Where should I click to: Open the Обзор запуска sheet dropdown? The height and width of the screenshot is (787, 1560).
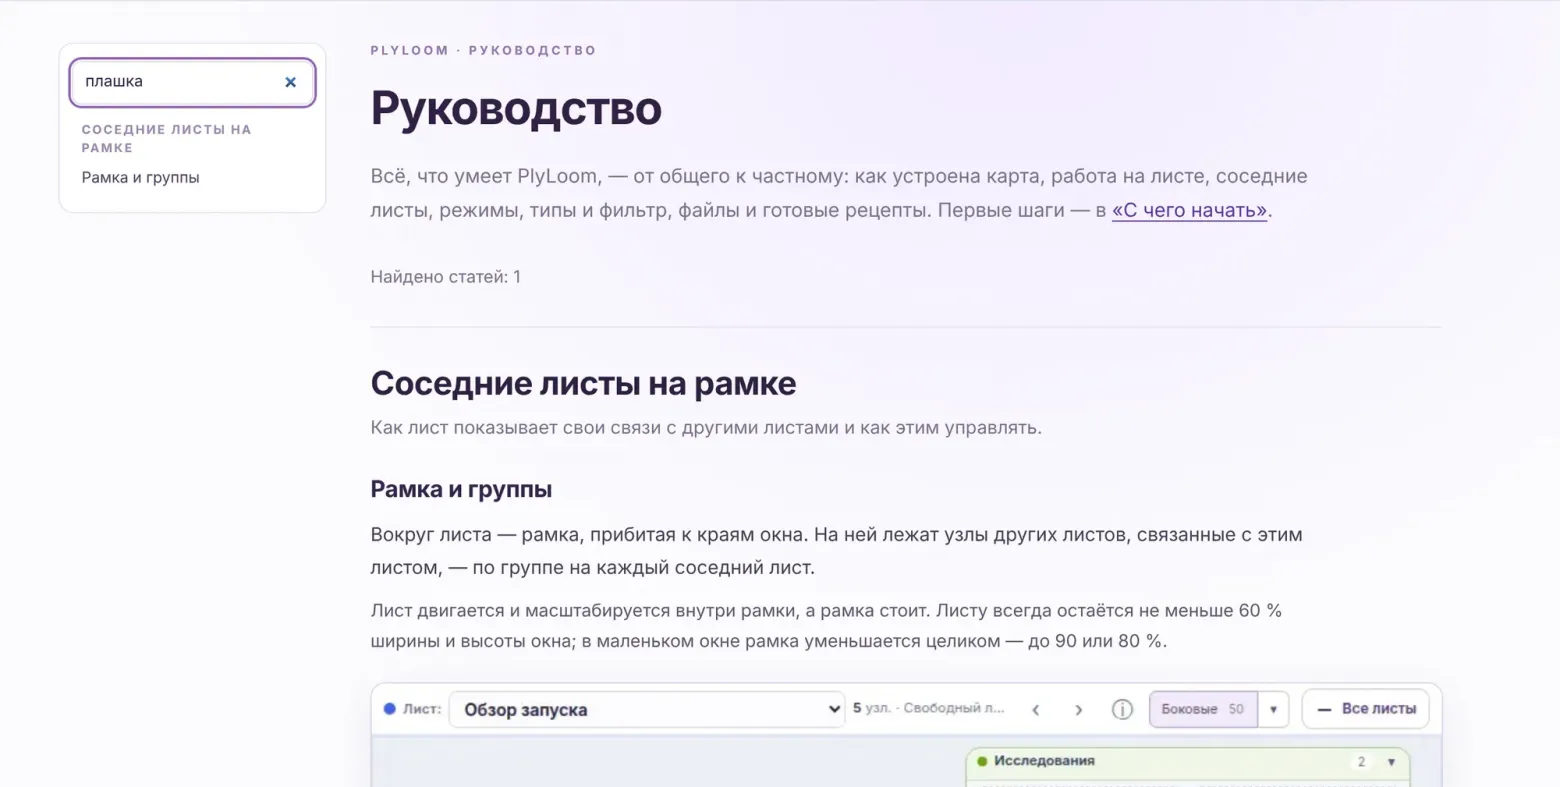[647, 709]
